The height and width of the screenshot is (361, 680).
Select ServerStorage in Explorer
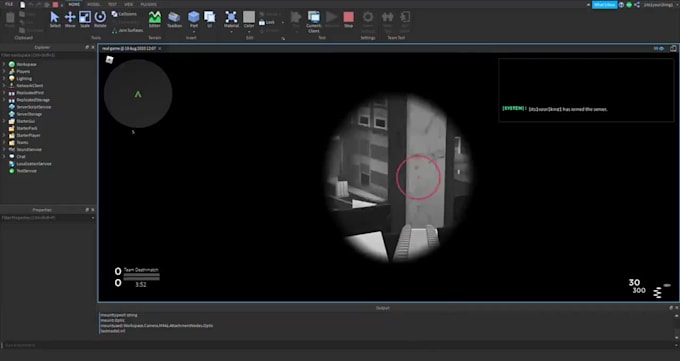point(29,114)
